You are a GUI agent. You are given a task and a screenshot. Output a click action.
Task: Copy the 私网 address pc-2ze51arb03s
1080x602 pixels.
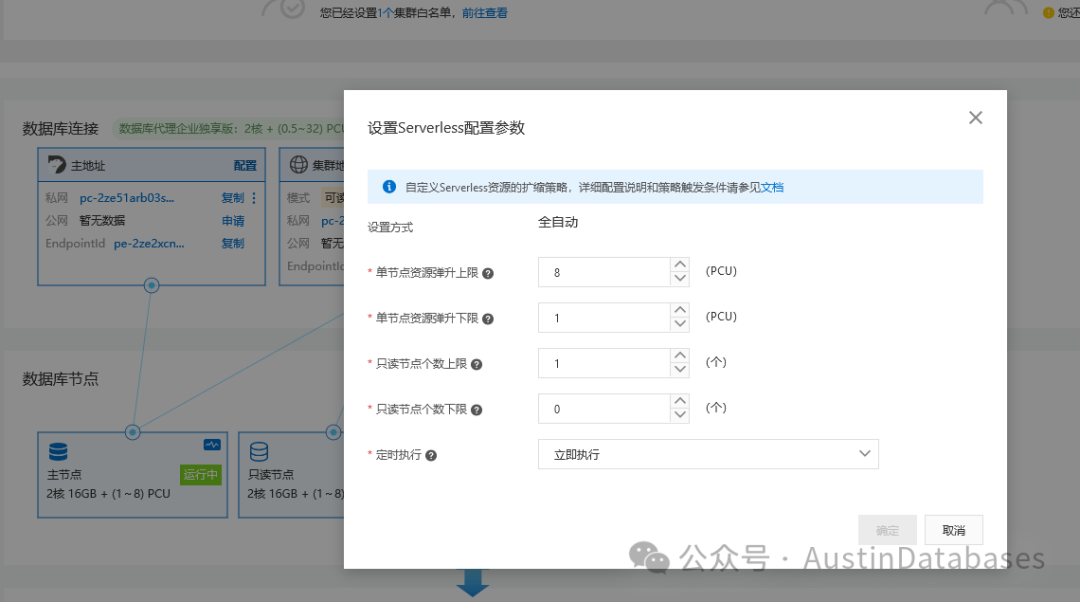pyautogui.click(x=233, y=198)
